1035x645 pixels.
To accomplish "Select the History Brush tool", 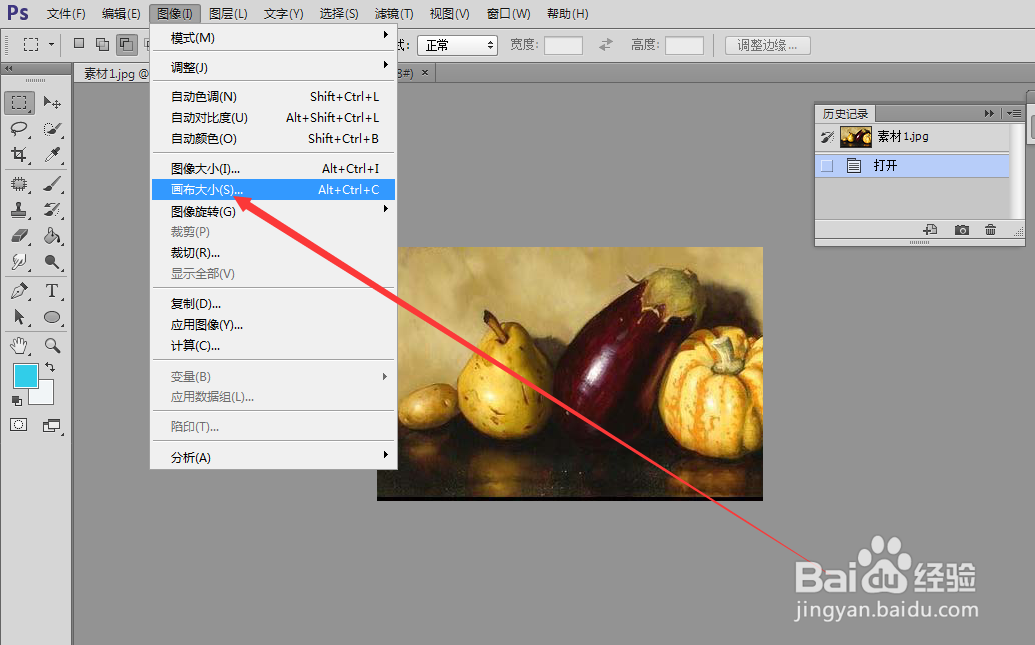I will [x=52, y=210].
